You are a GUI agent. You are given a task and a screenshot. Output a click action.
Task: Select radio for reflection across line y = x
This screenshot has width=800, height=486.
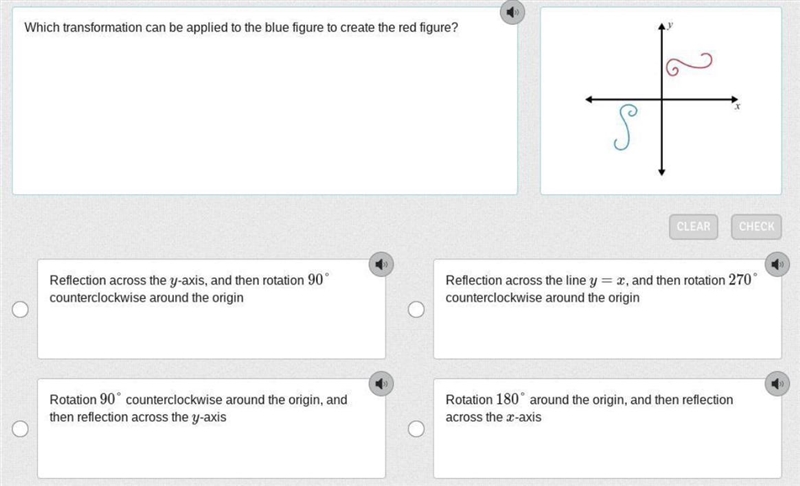pyautogui.click(x=416, y=310)
